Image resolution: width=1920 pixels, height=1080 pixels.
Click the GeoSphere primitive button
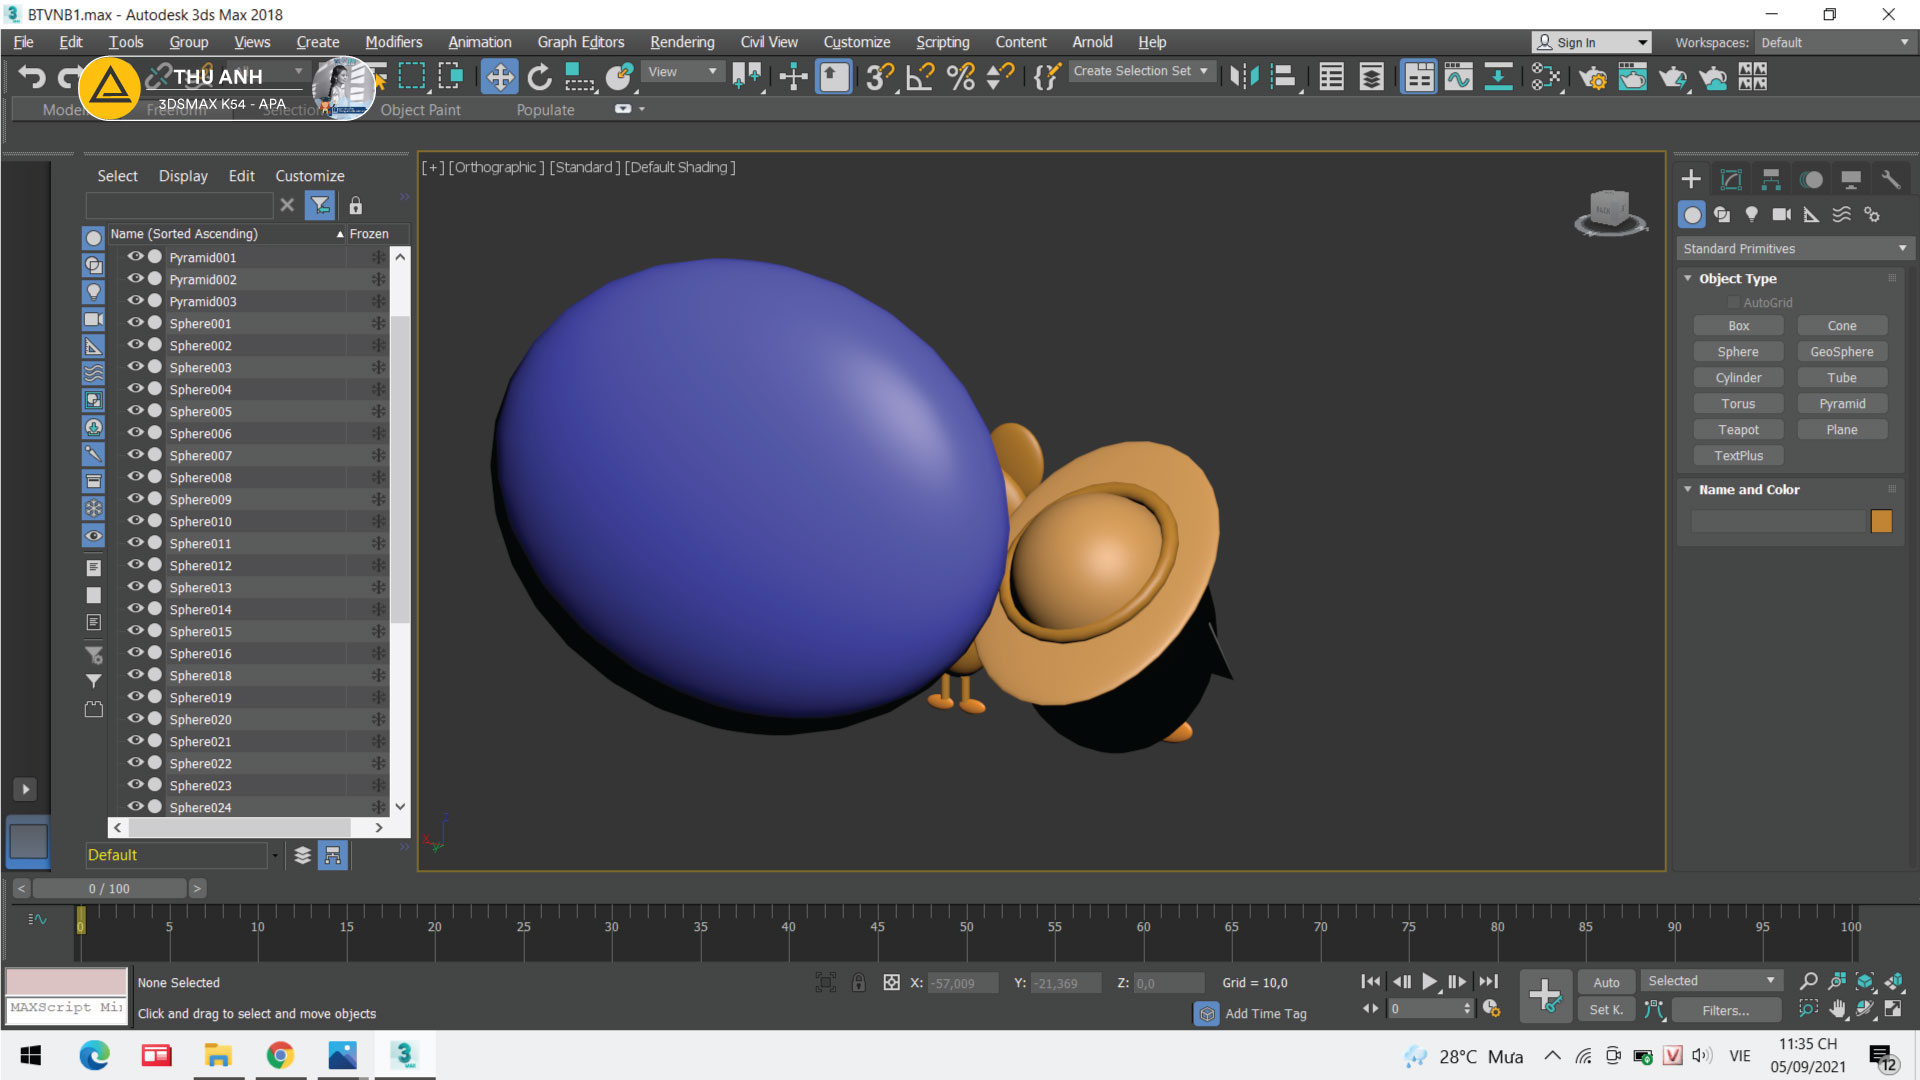[1841, 352]
